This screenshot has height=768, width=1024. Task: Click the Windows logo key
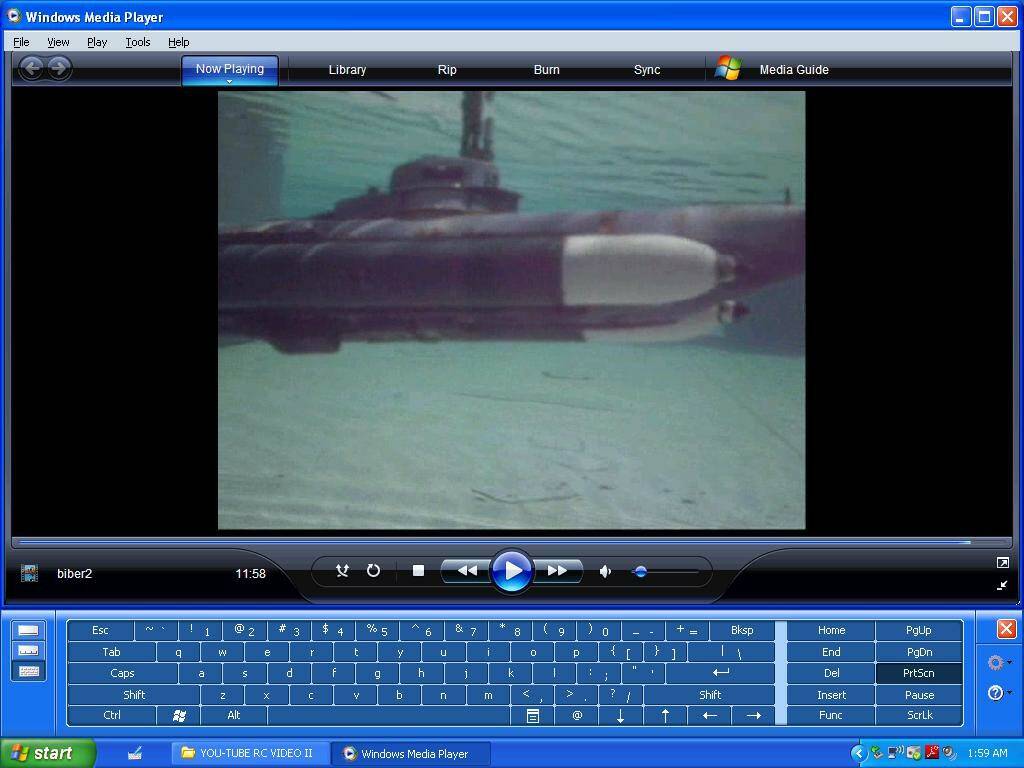coord(178,715)
